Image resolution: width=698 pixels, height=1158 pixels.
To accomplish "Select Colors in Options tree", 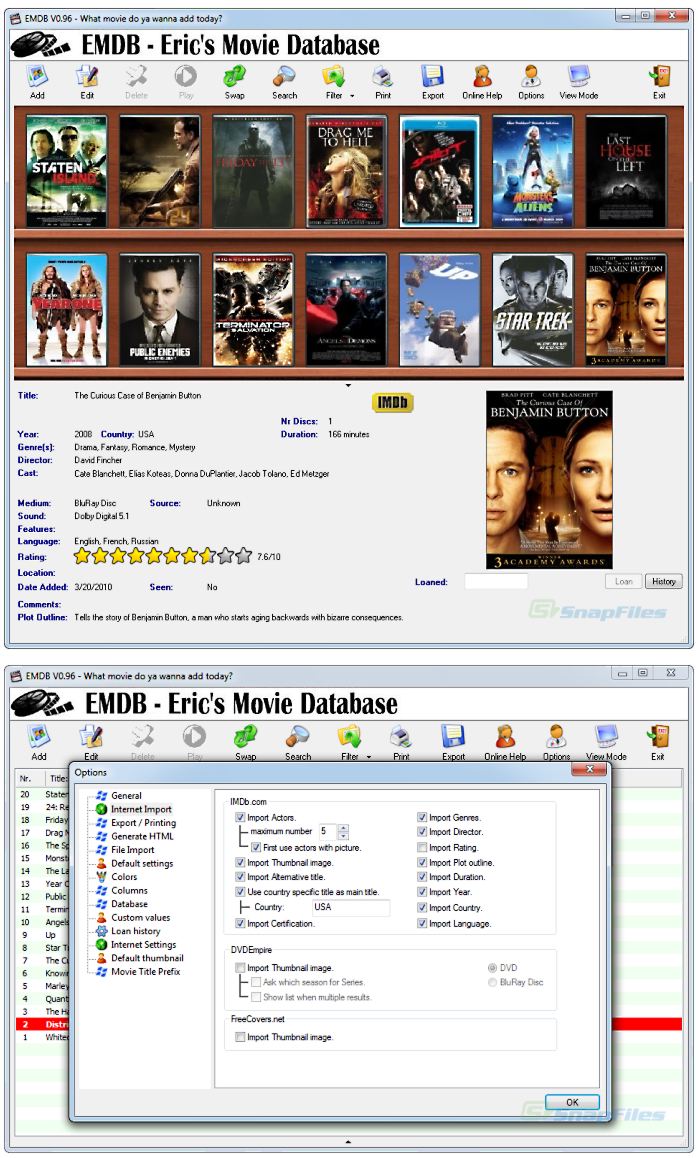I will click(x=124, y=877).
